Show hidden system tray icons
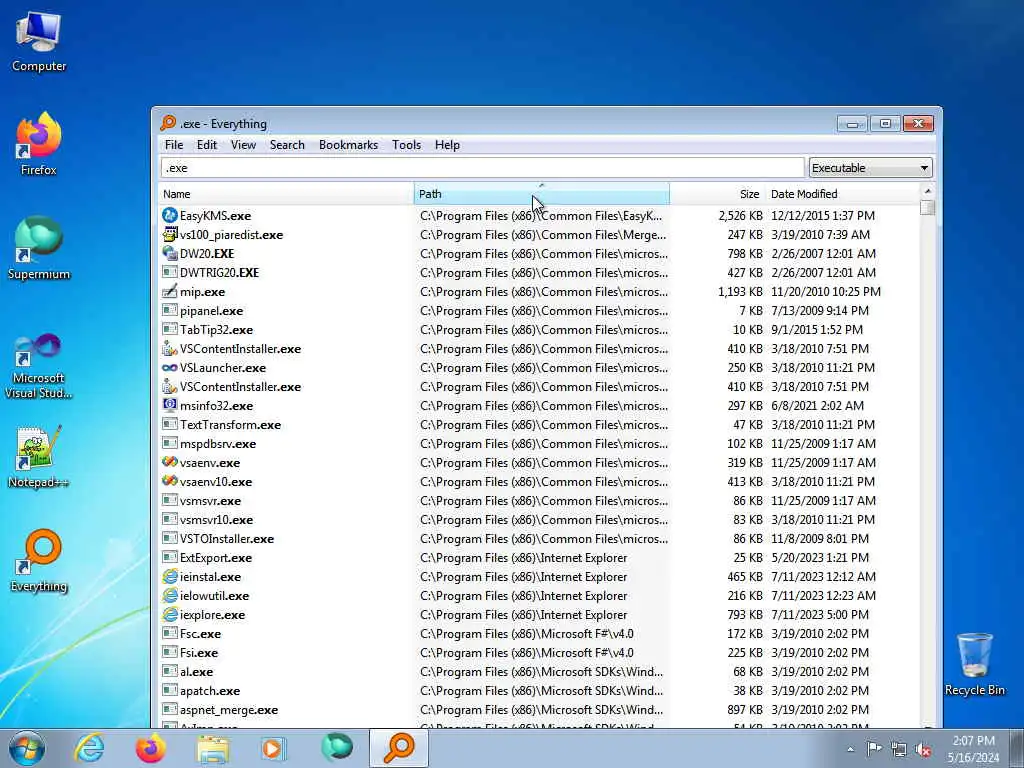This screenshot has width=1024, height=768. coord(850,750)
